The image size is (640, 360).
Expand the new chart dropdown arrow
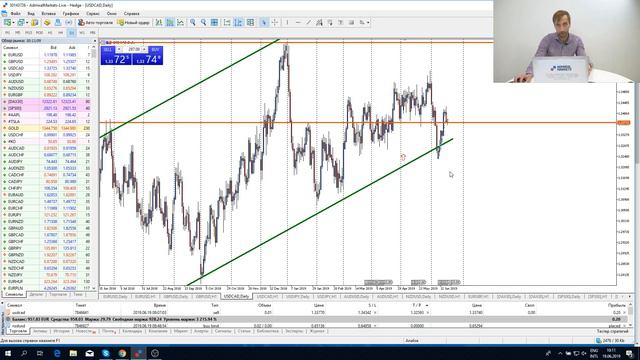(x=13, y=22)
